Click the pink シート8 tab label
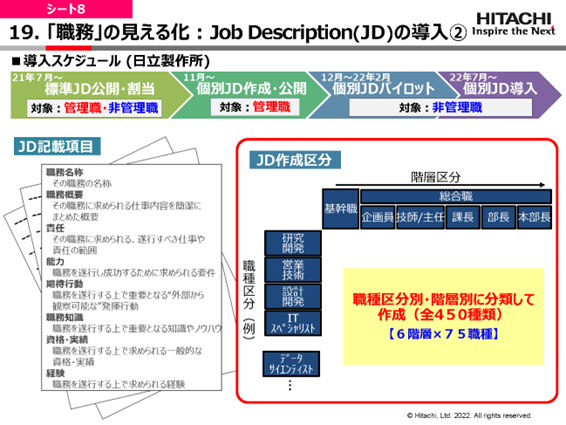The width and height of the screenshot is (566, 425). [66, 9]
